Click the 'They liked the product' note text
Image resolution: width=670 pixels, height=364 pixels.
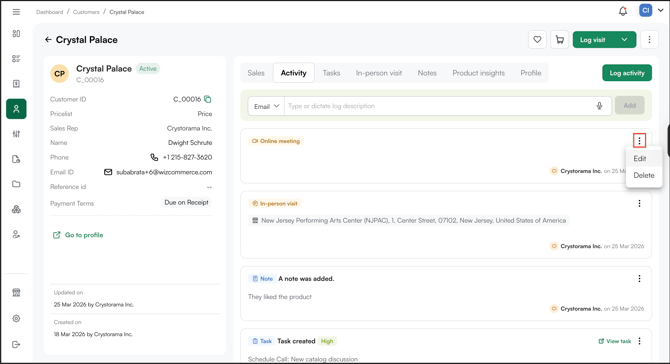[x=280, y=296]
